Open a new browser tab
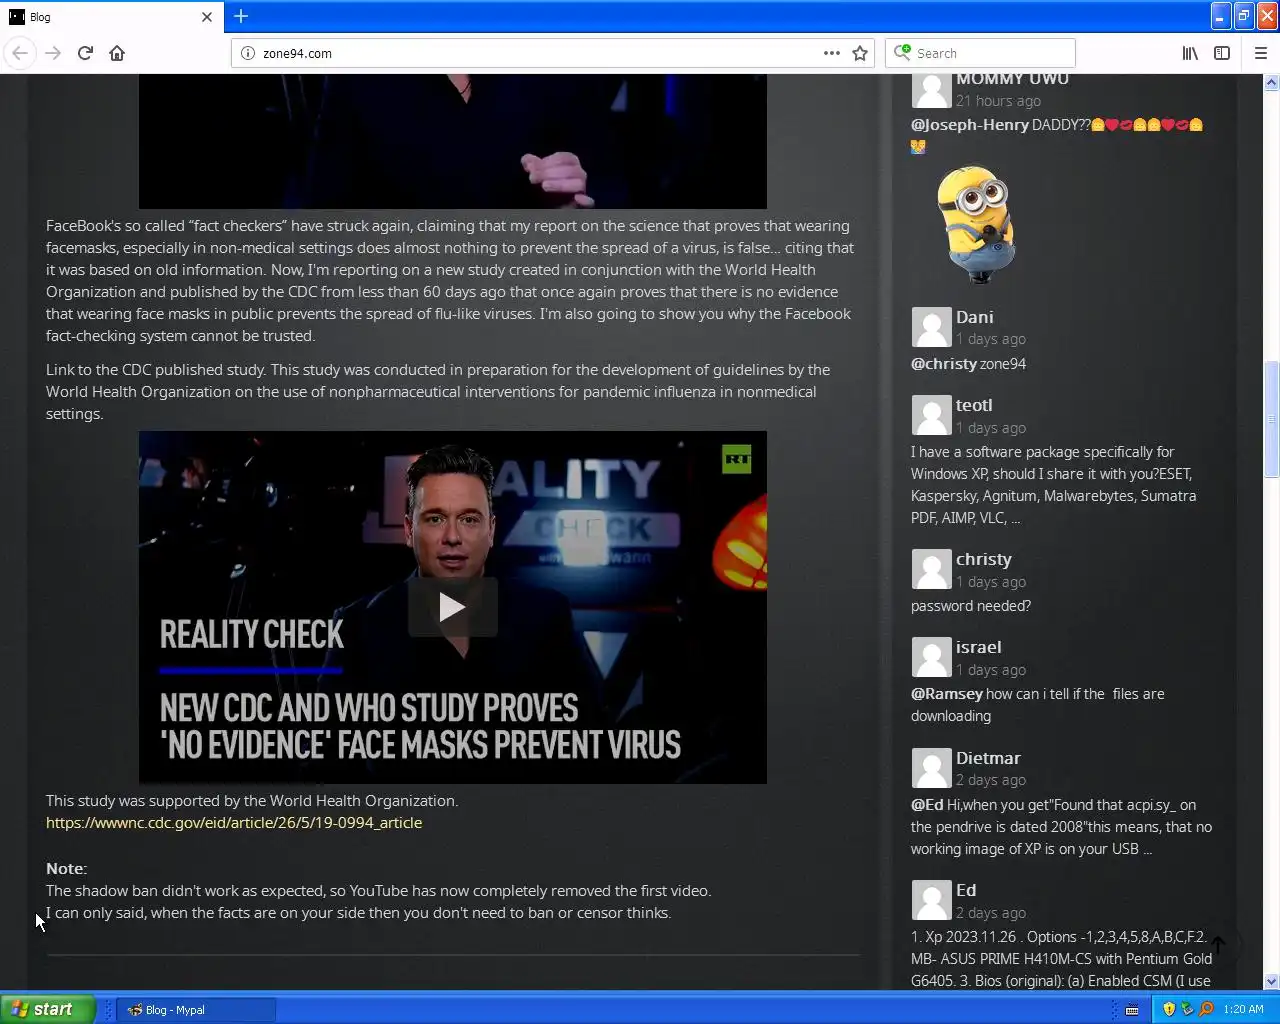Image resolution: width=1280 pixels, height=1024 pixels. click(241, 16)
